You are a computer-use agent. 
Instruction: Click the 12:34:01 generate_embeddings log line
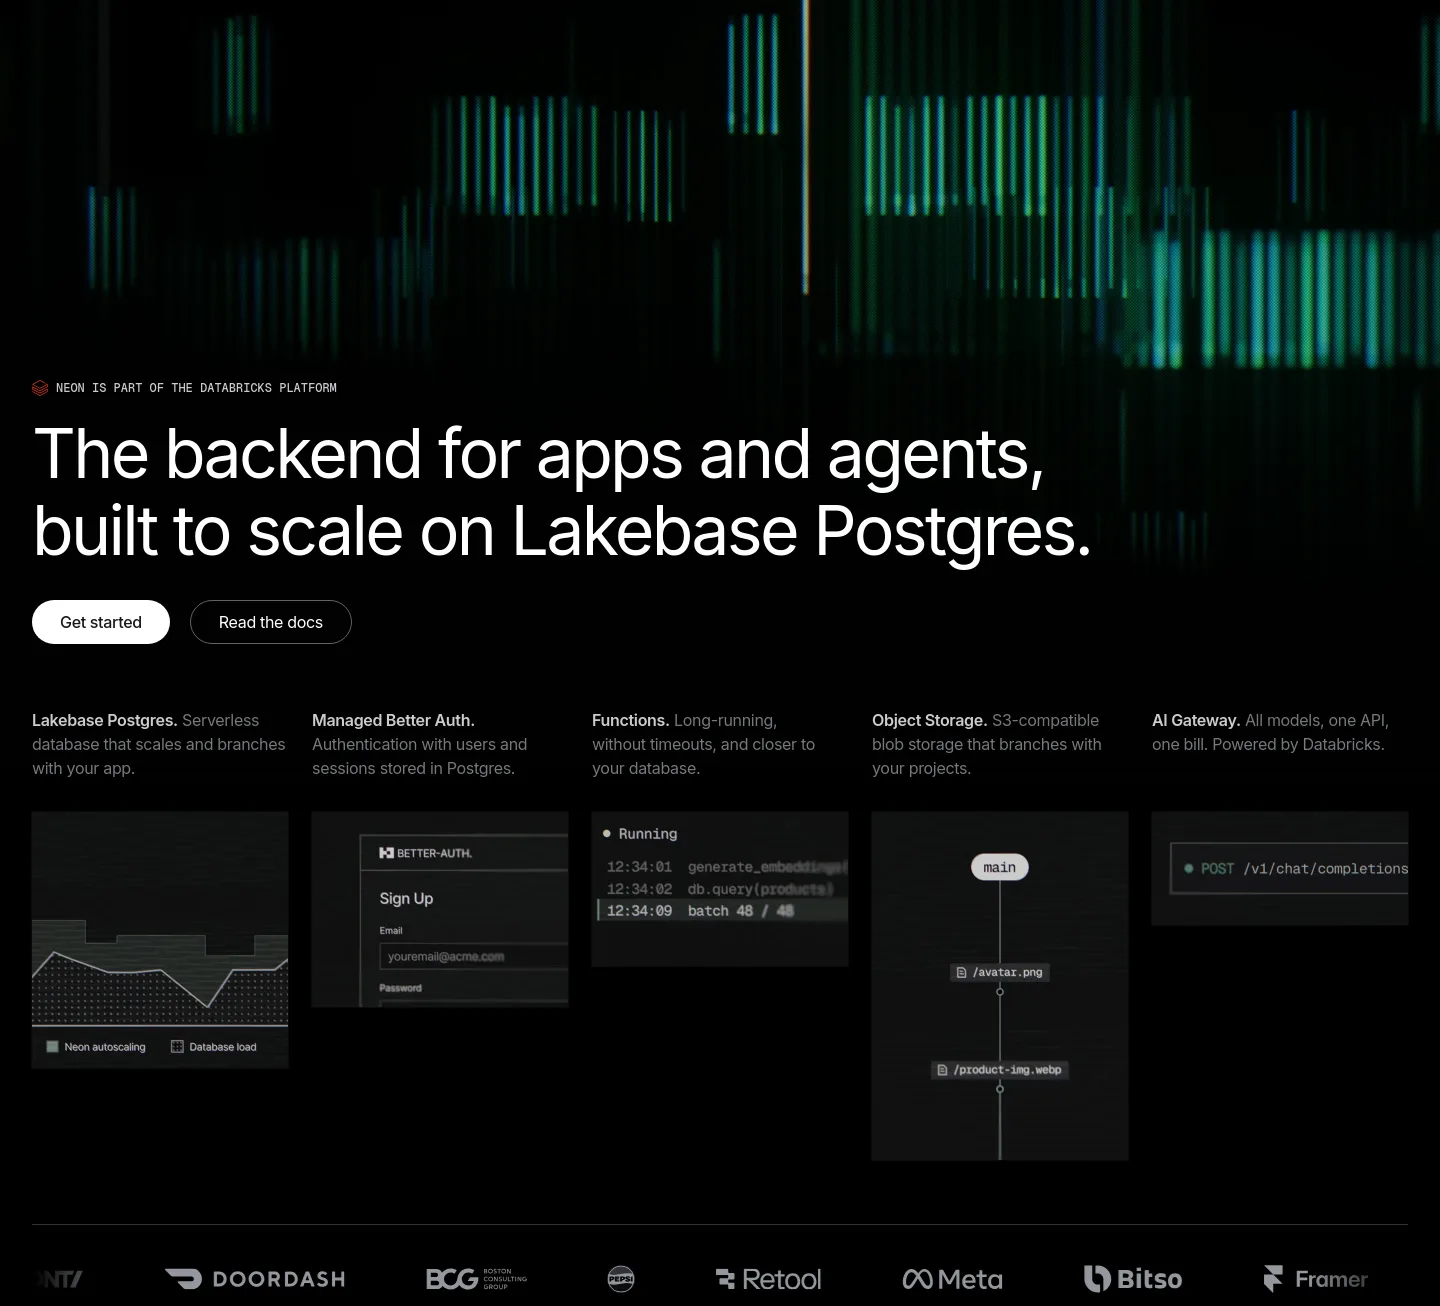click(x=727, y=867)
